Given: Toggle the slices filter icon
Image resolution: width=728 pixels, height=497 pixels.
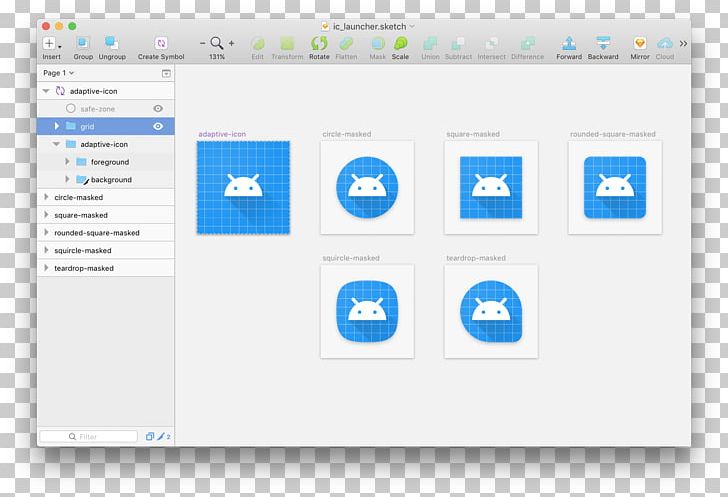Looking at the screenshot, I should point(163,436).
